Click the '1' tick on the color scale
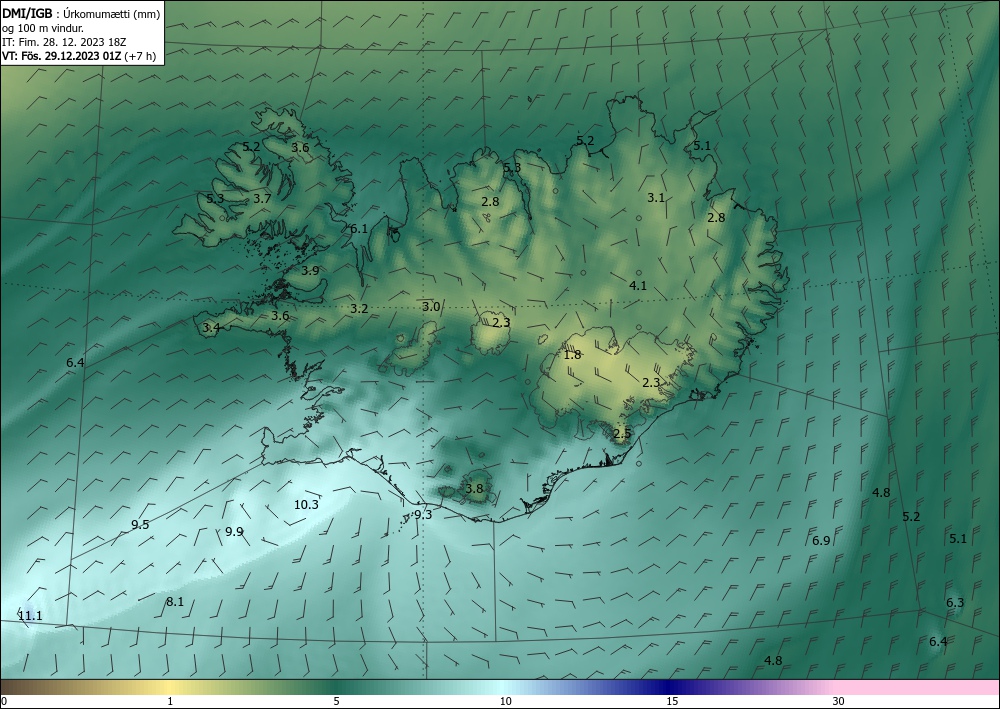1000x709 pixels. point(170,701)
